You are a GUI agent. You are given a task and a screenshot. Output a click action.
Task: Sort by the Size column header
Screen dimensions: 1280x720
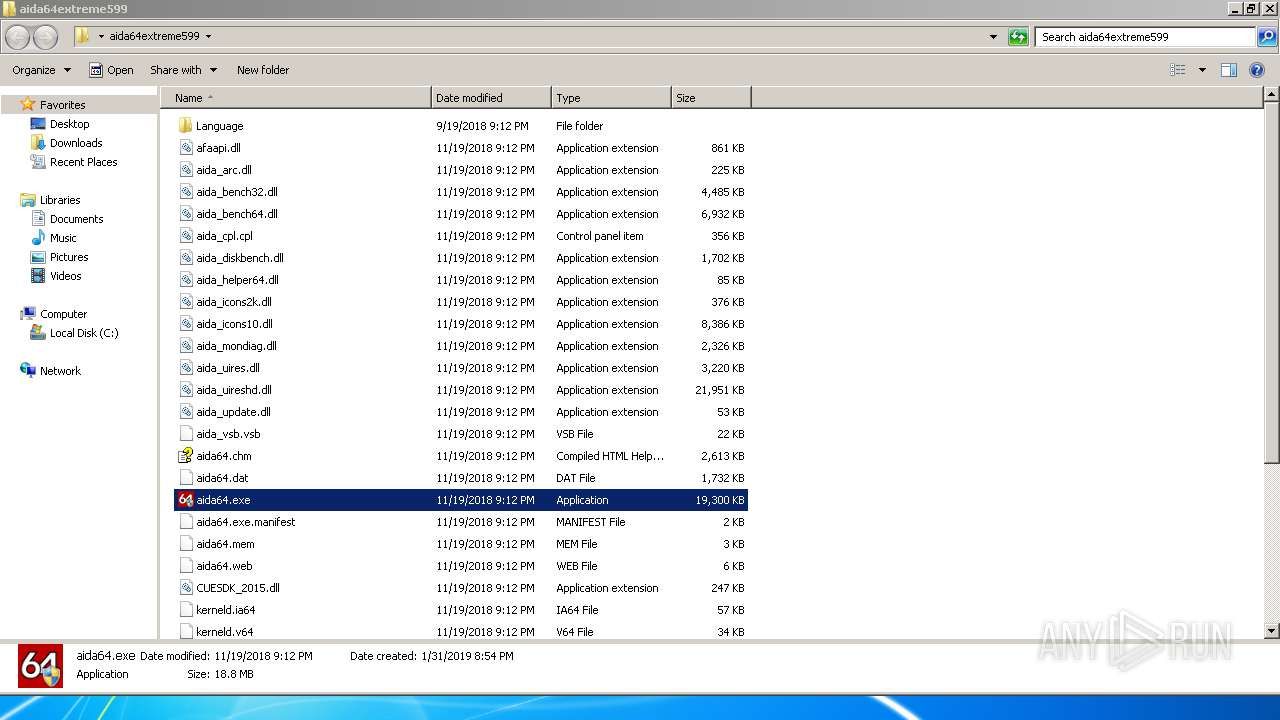point(711,98)
